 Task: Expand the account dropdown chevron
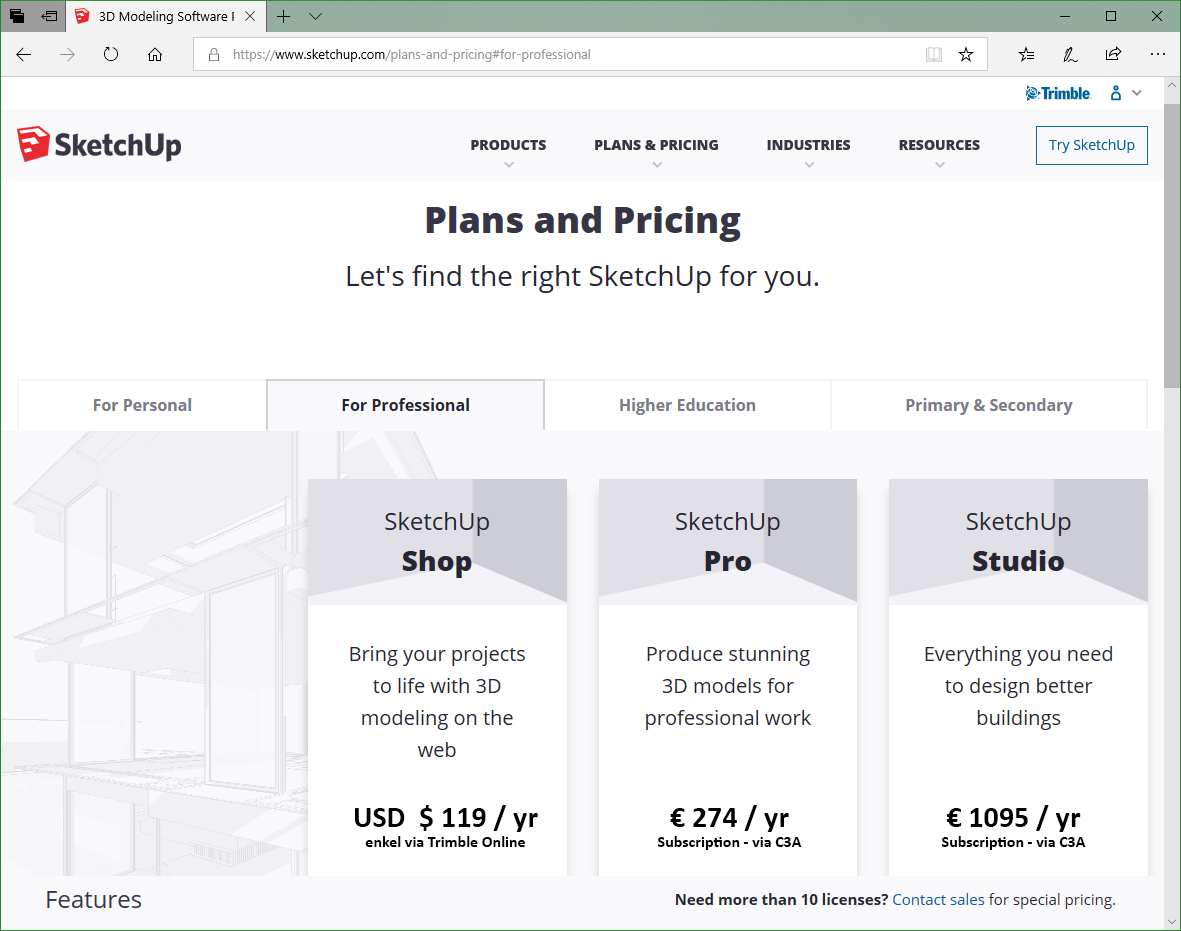click(x=1137, y=93)
